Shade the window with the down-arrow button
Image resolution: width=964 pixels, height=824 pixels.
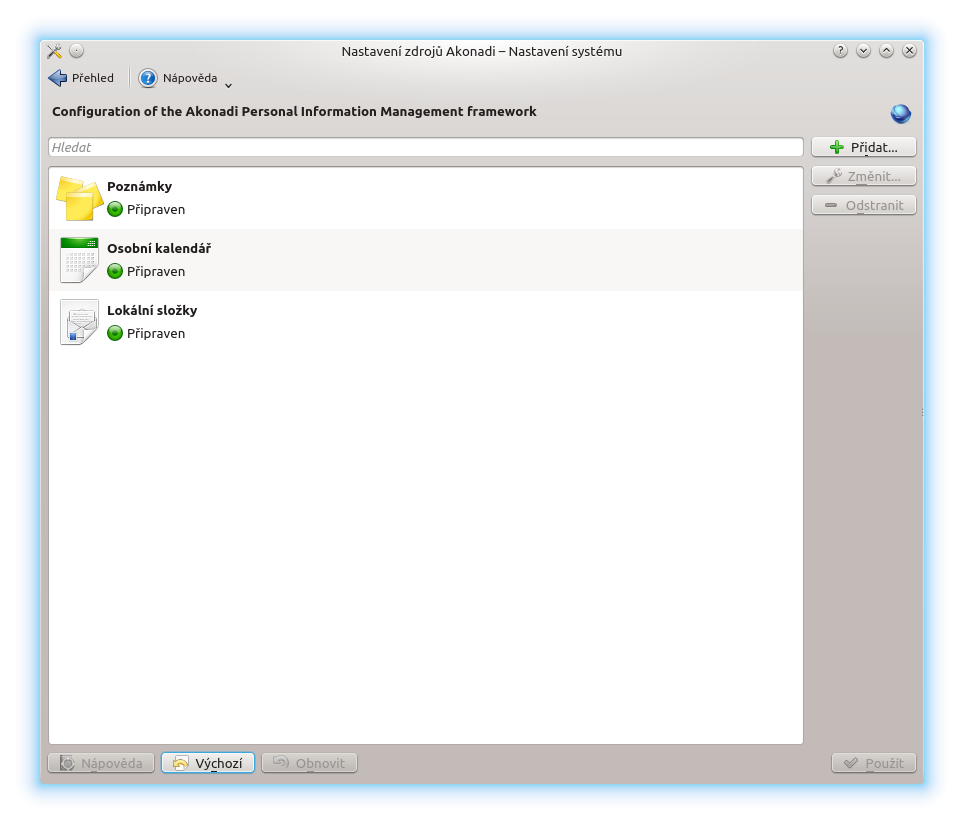[x=863, y=51]
